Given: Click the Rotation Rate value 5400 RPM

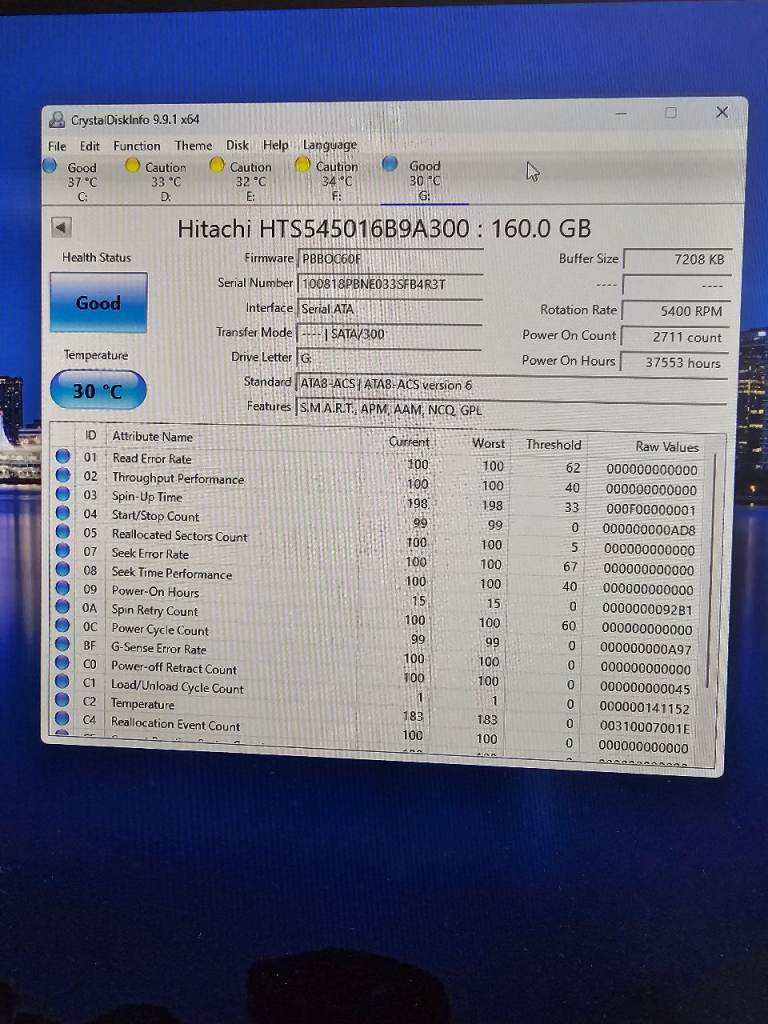Looking at the screenshot, I should point(675,311).
